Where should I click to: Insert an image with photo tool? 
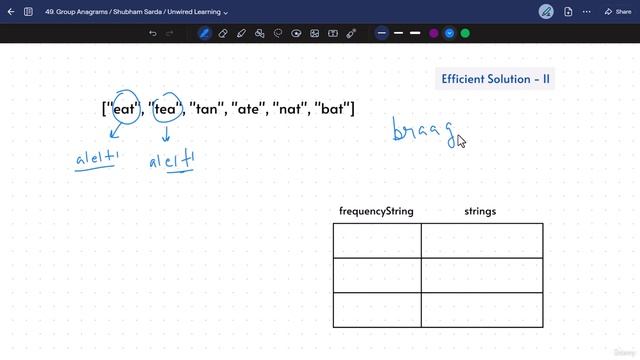(314, 33)
